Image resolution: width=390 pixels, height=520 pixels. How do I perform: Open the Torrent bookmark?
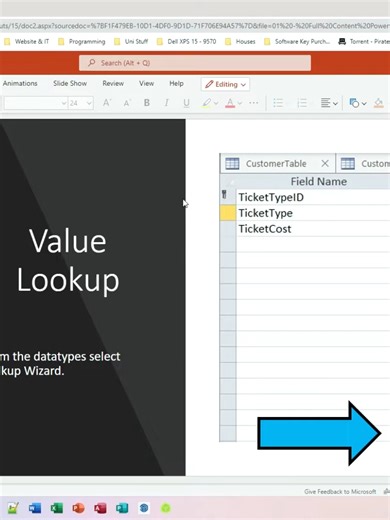coord(364,42)
